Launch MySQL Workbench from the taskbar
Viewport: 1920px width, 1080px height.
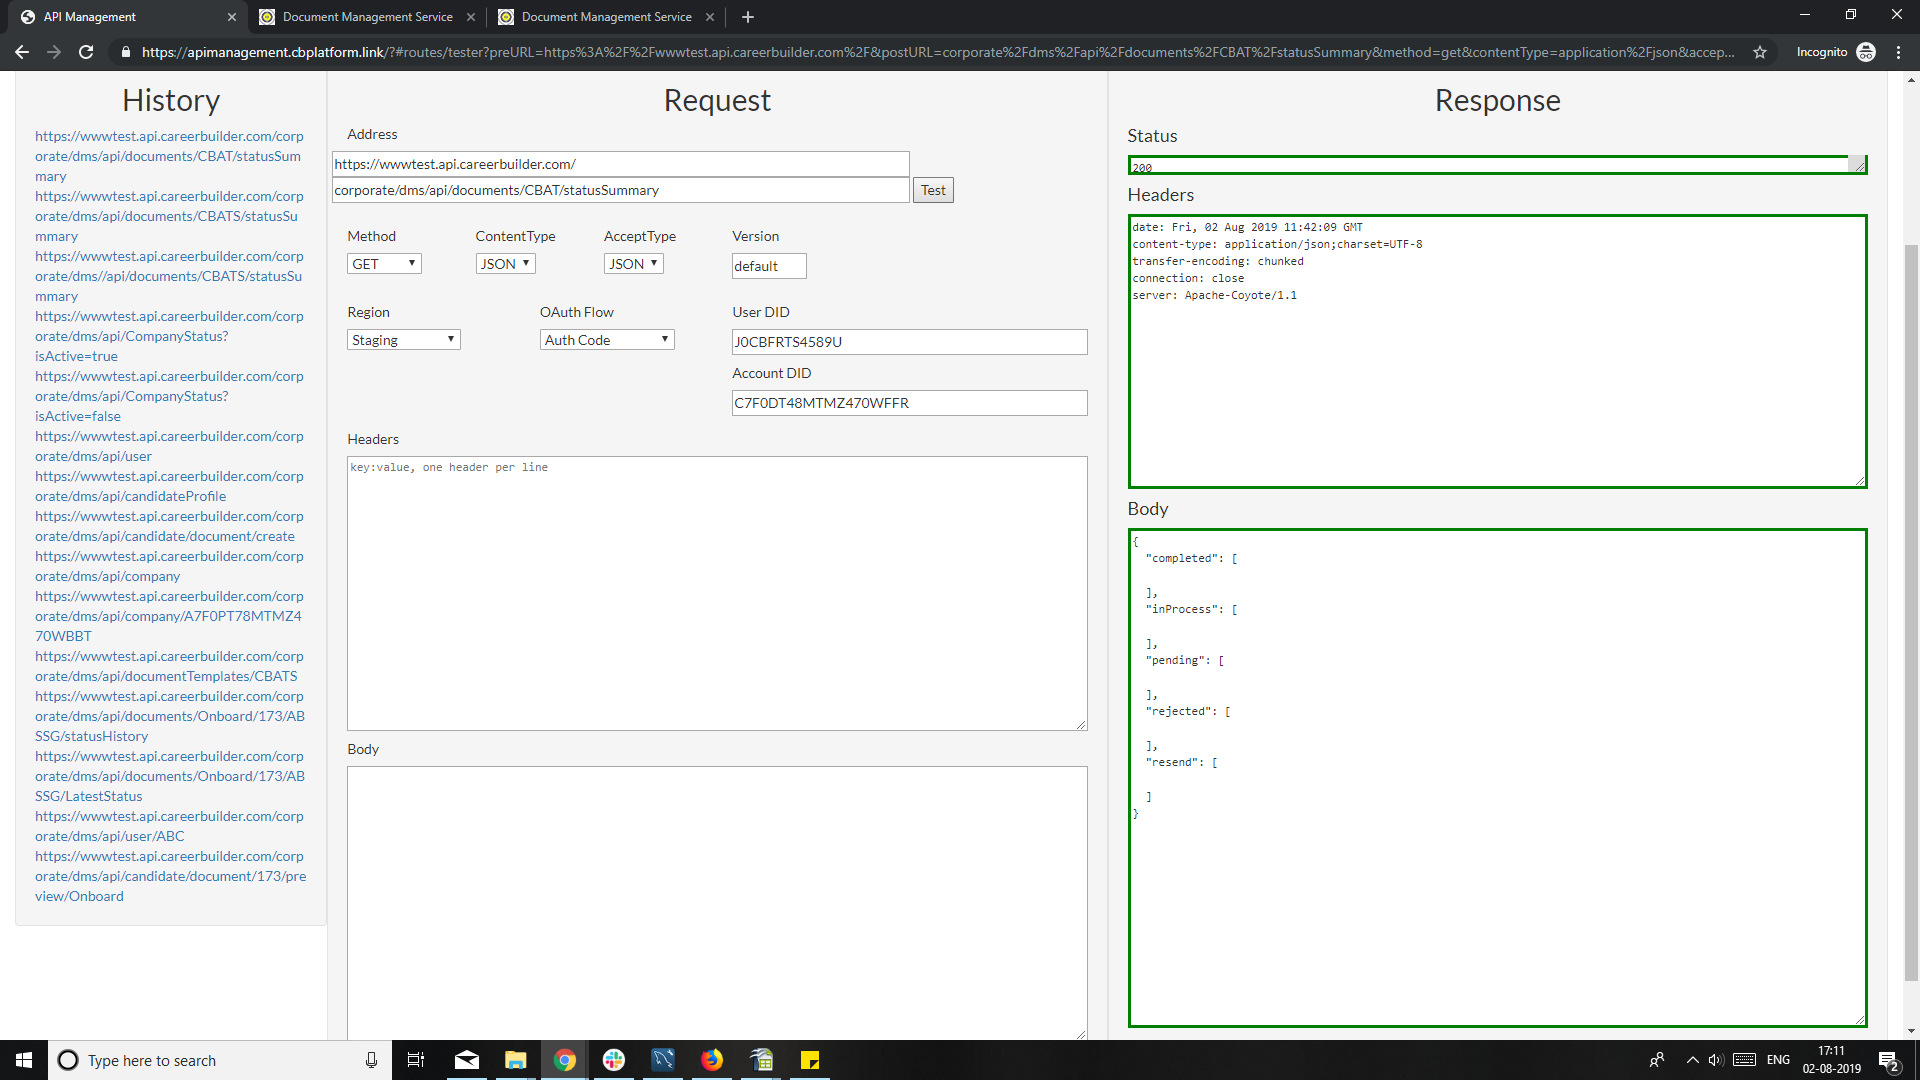663,1060
